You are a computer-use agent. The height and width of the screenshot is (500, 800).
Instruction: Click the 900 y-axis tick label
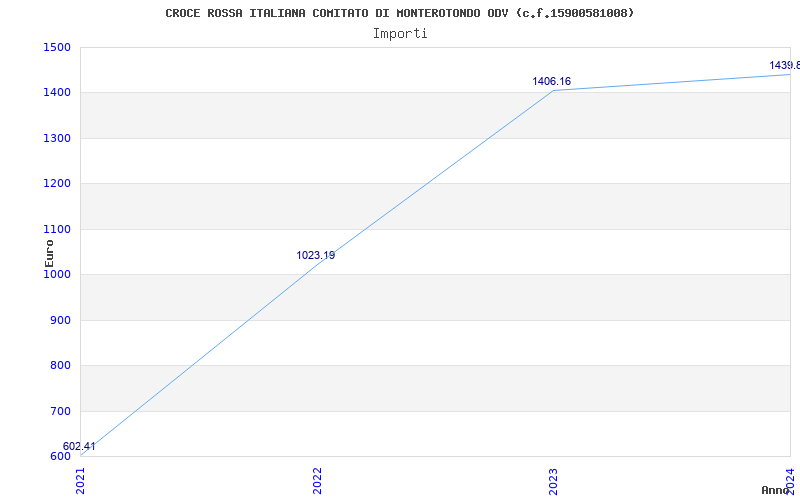tap(60, 320)
